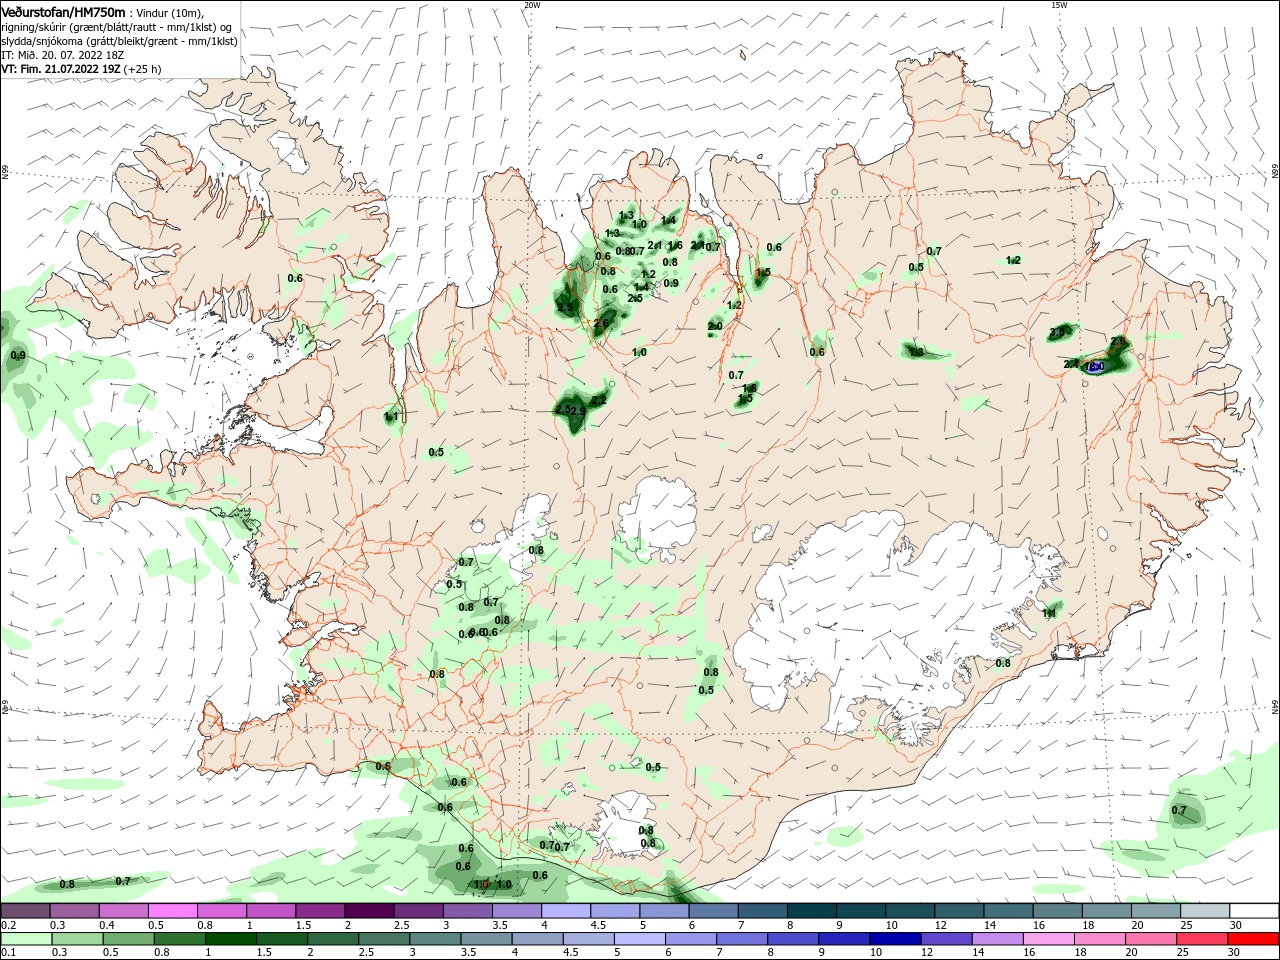Click the 2.2 rain value on the map
The image size is (1280, 960).
point(599,400)
